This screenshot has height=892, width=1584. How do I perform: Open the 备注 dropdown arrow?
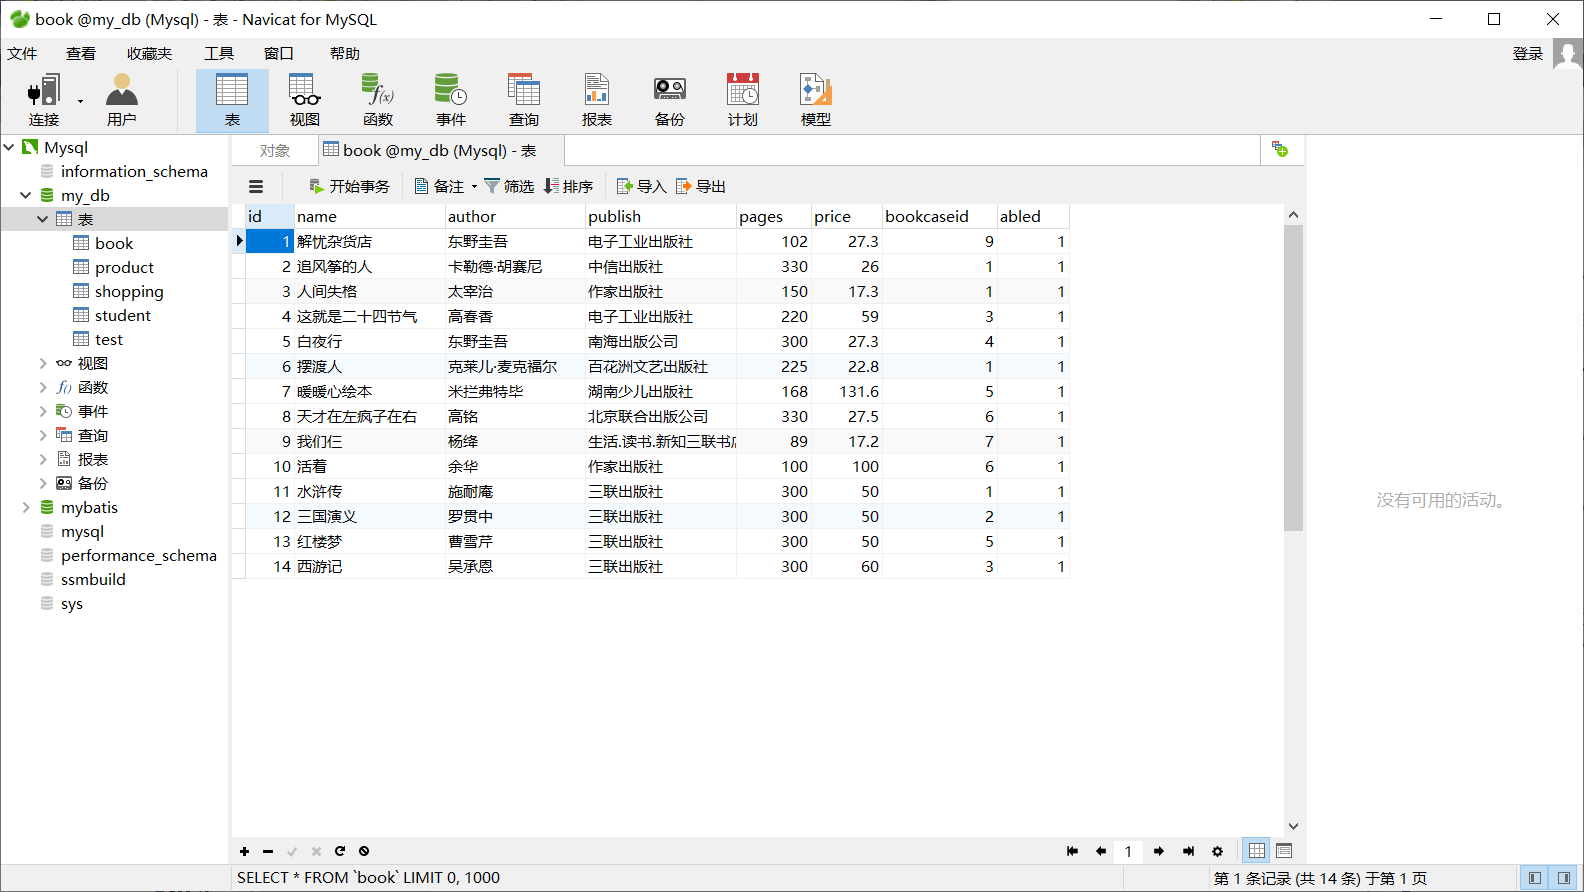(x=474, y=187)
